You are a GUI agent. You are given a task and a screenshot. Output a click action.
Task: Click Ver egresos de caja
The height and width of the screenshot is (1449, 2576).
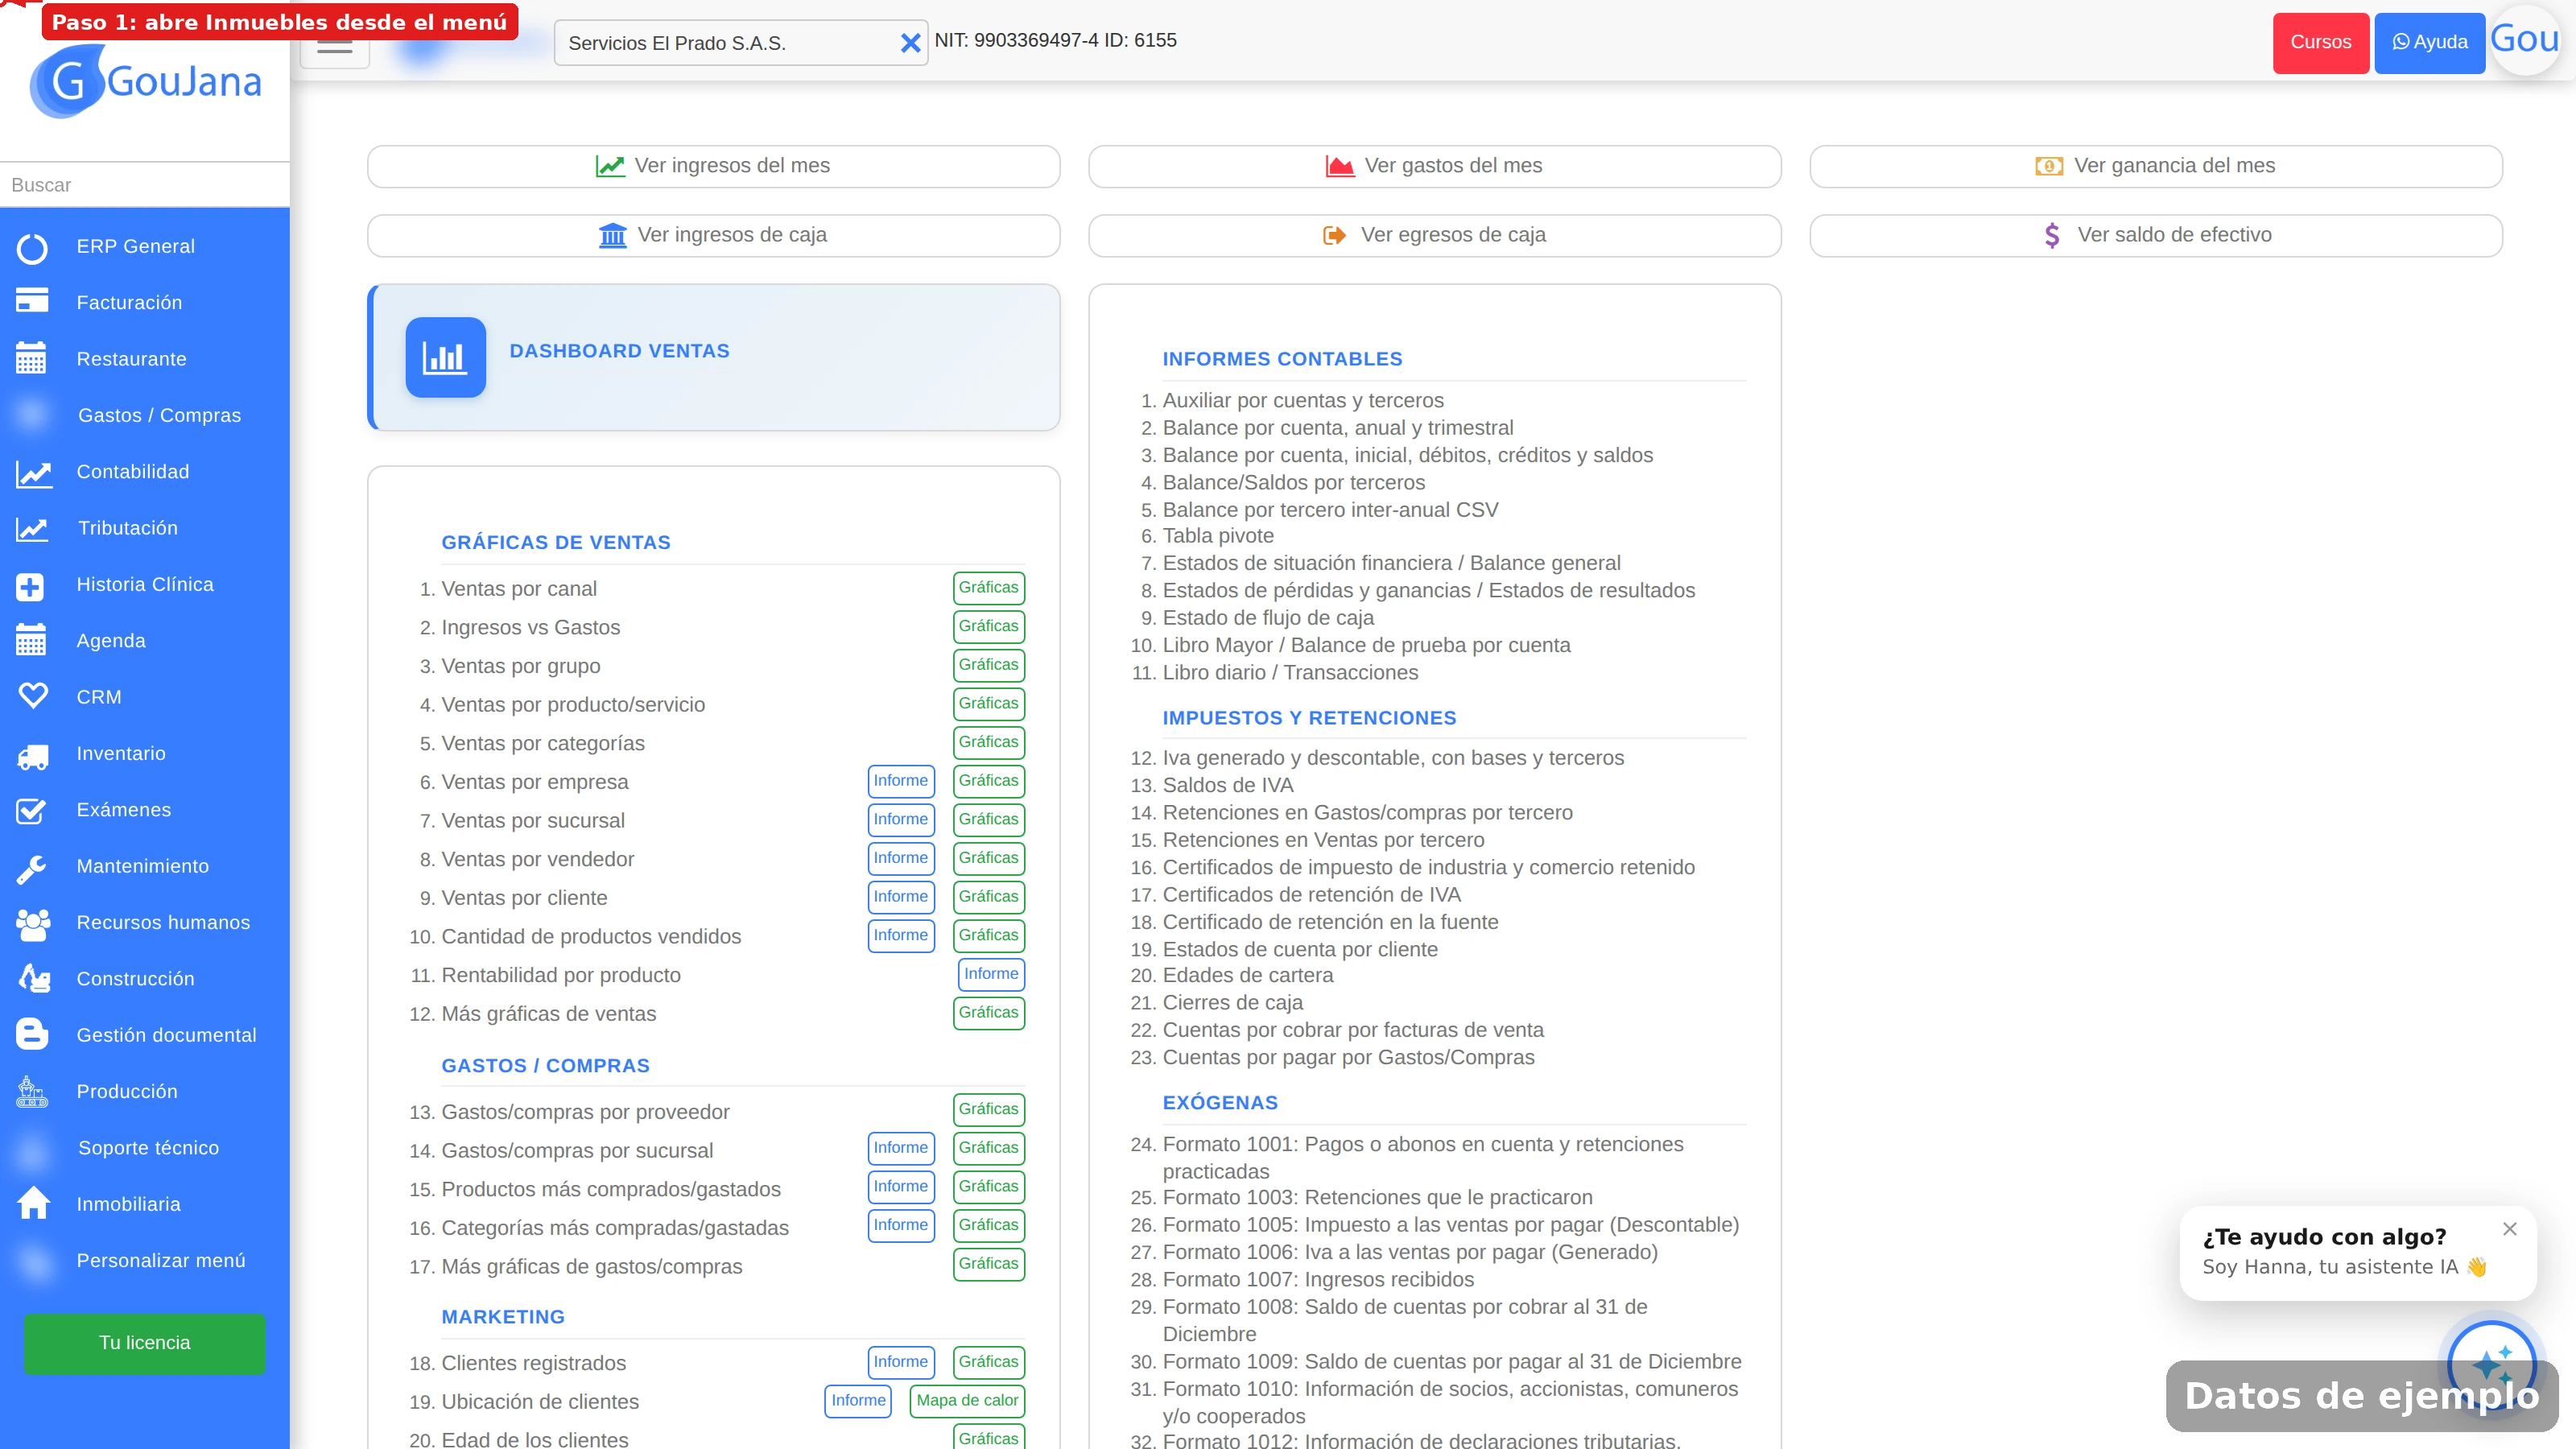[1434, 235]
